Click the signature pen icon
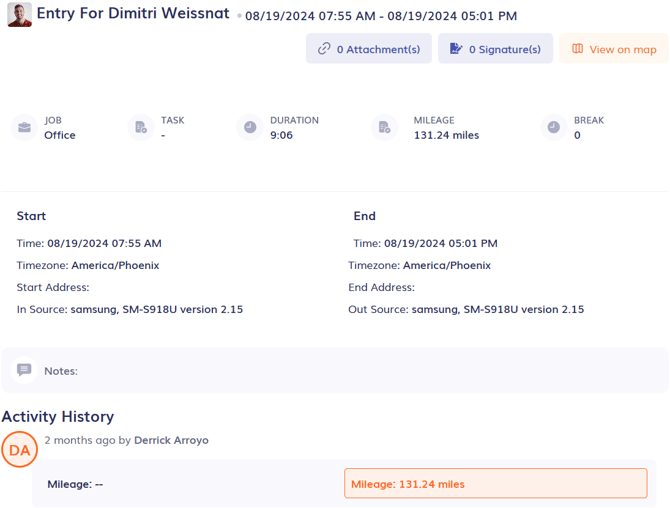 tap(456, 49)
